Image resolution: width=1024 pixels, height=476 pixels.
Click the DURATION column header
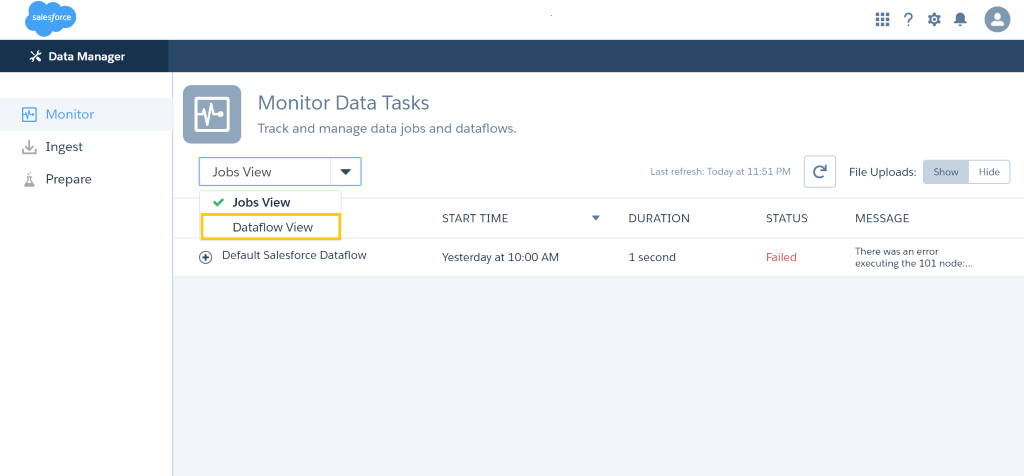[659, 218]
